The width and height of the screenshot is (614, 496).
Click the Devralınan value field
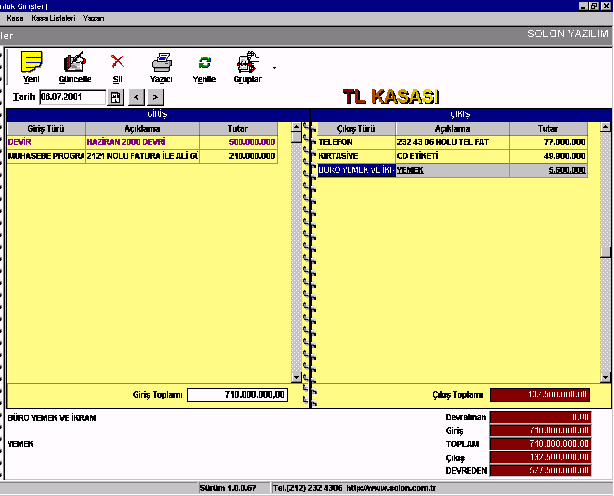540,417
